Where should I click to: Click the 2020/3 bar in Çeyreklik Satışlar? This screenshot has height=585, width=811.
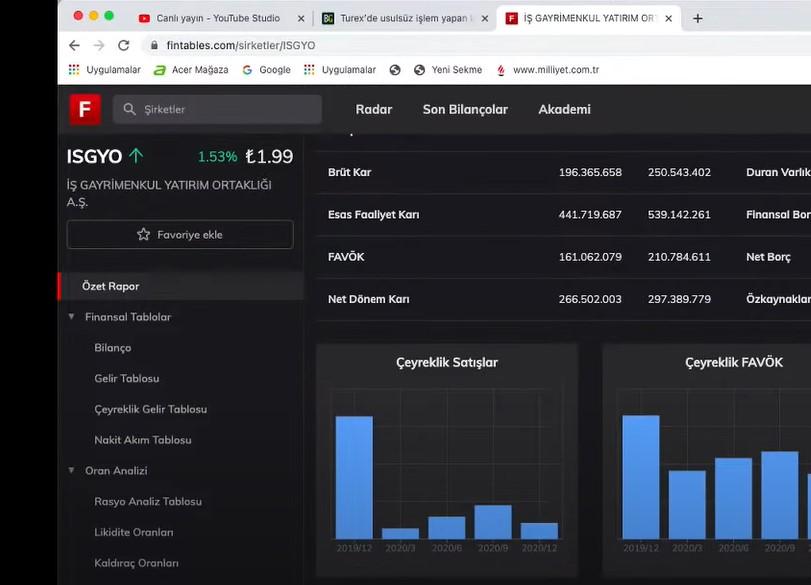click(400, 534)
